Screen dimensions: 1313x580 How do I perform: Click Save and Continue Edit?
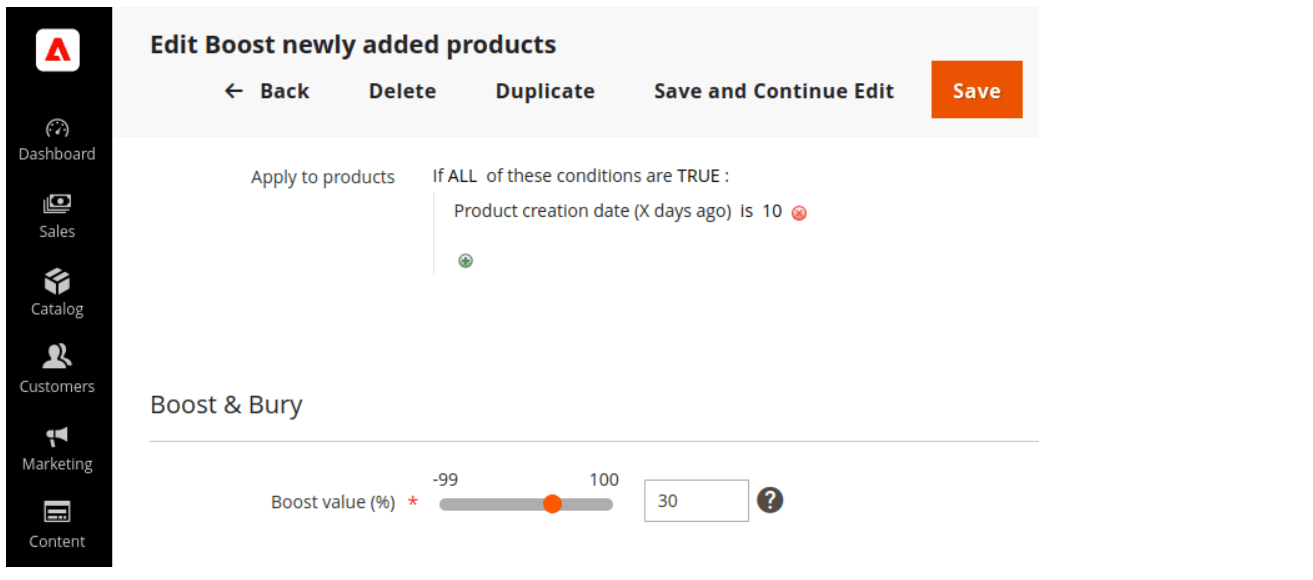coord(773,91)
